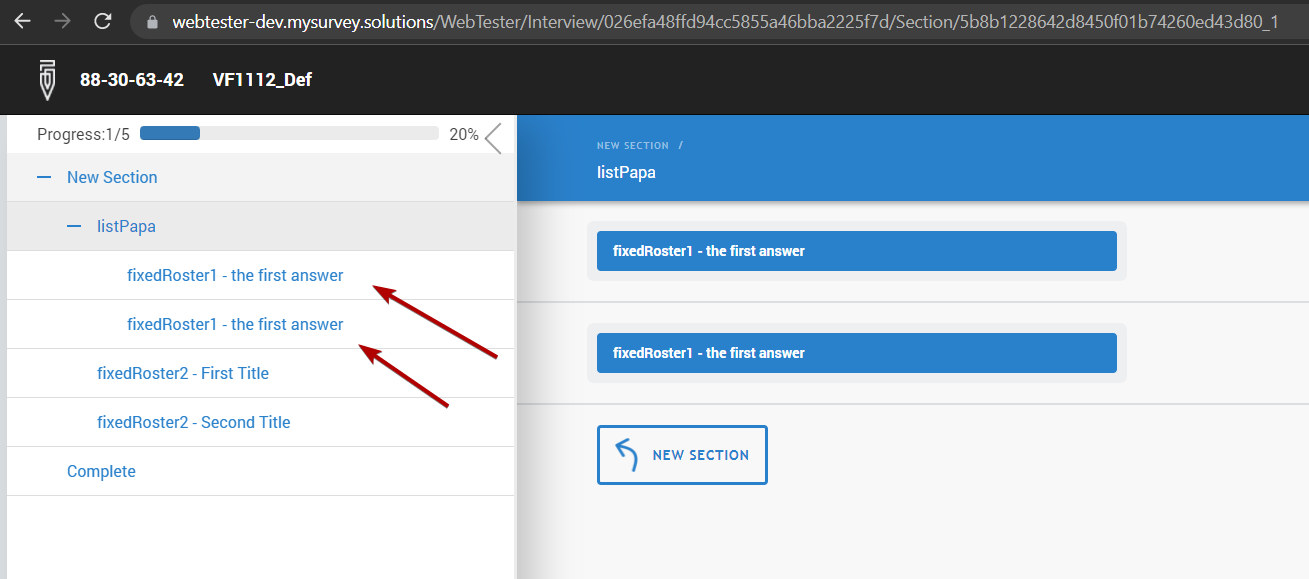Click the curved arrow inside NEW SECTION button
1309x579 pixels.
click(625, 454)
